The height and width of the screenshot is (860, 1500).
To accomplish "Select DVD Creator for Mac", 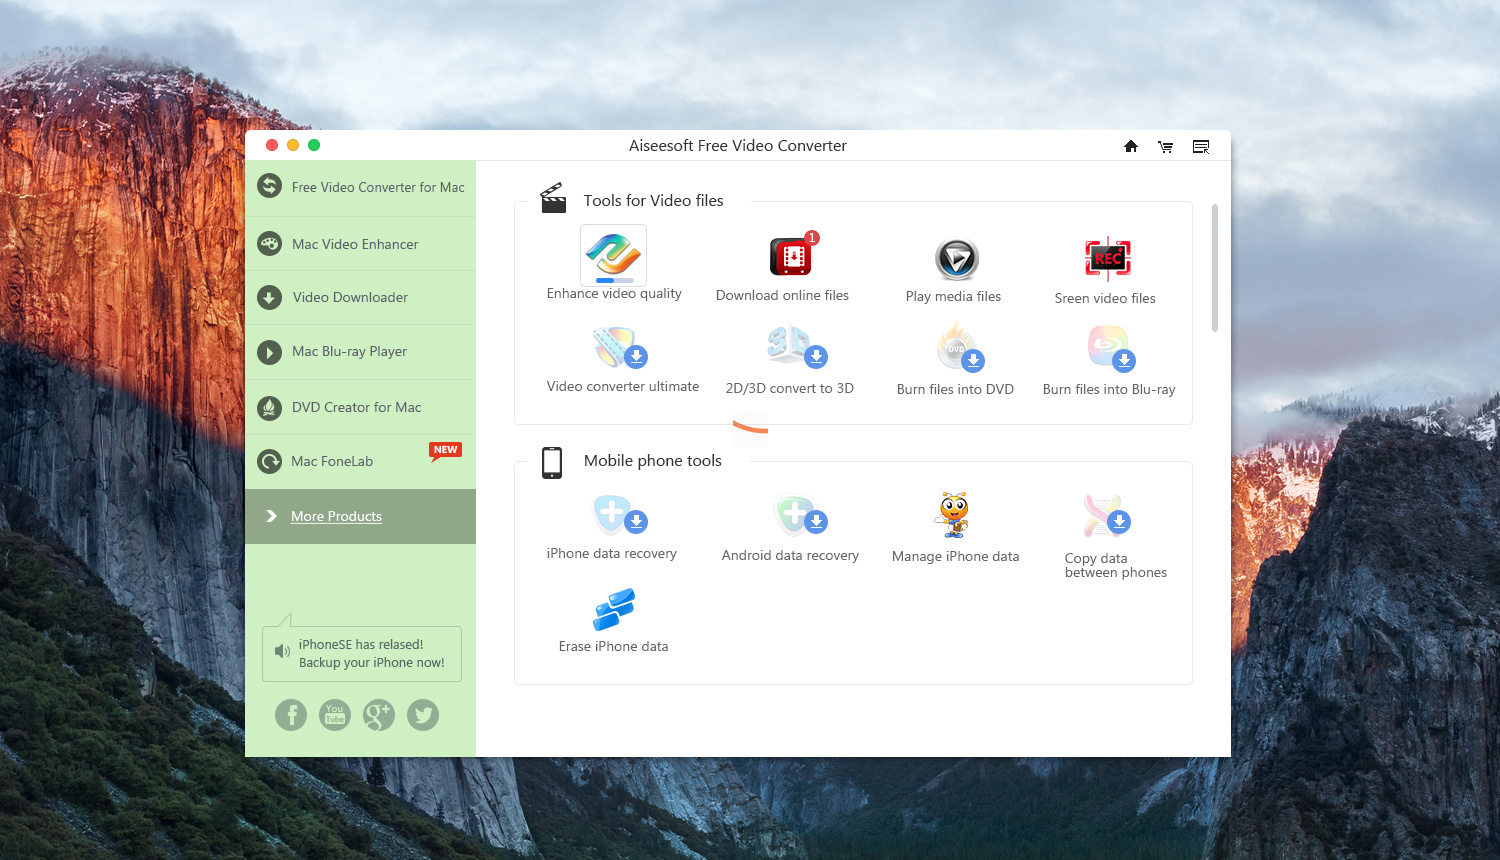I will 360,407.
